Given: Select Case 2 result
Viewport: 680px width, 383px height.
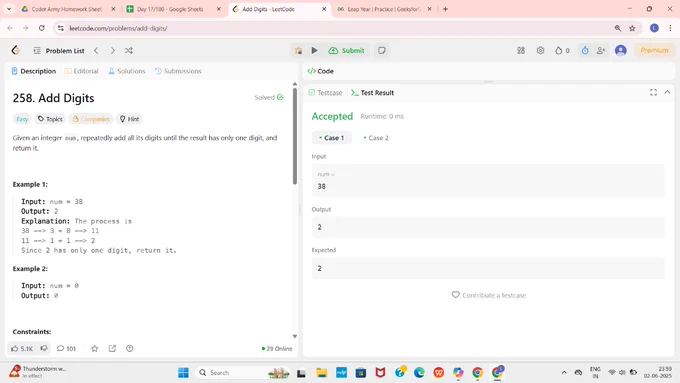Looking at the screenshot, I should [376, 138].
